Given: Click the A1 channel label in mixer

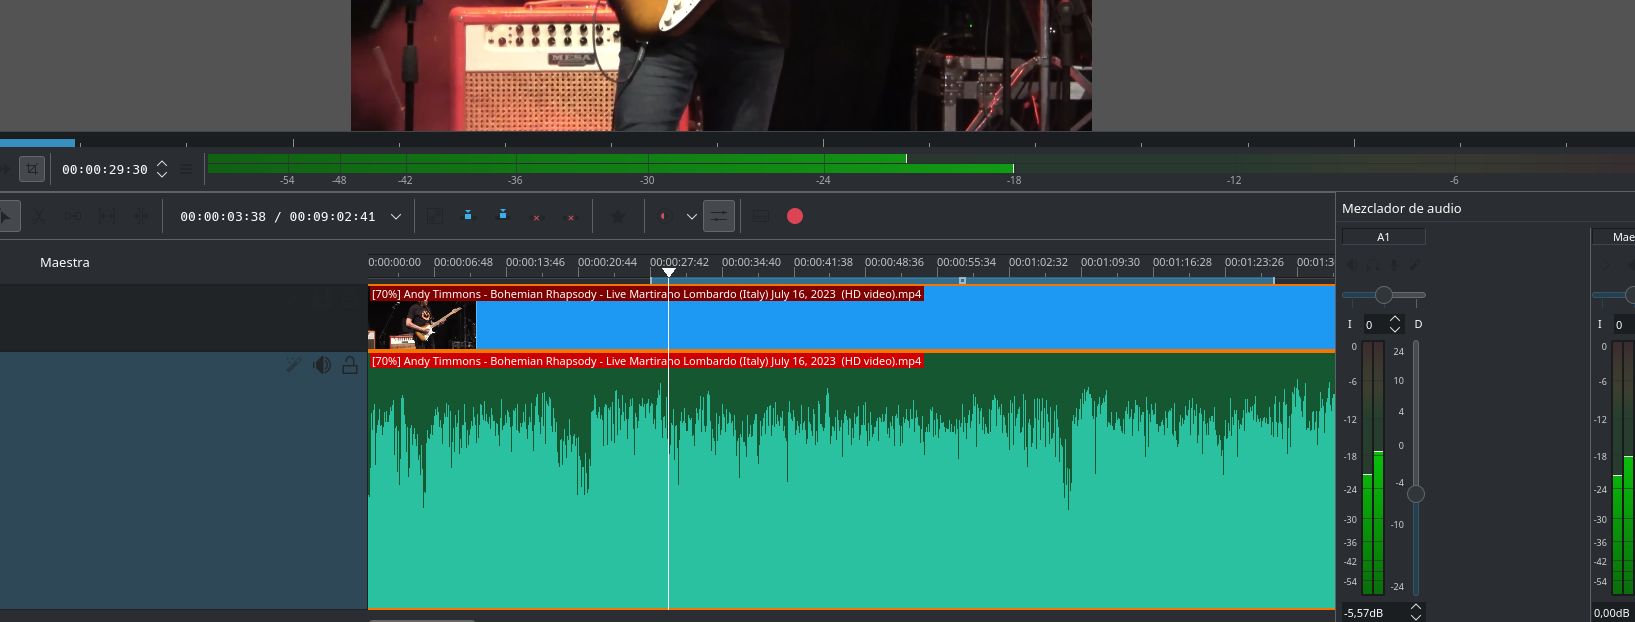Looking at the screenshot, I should coord(1383,237).
